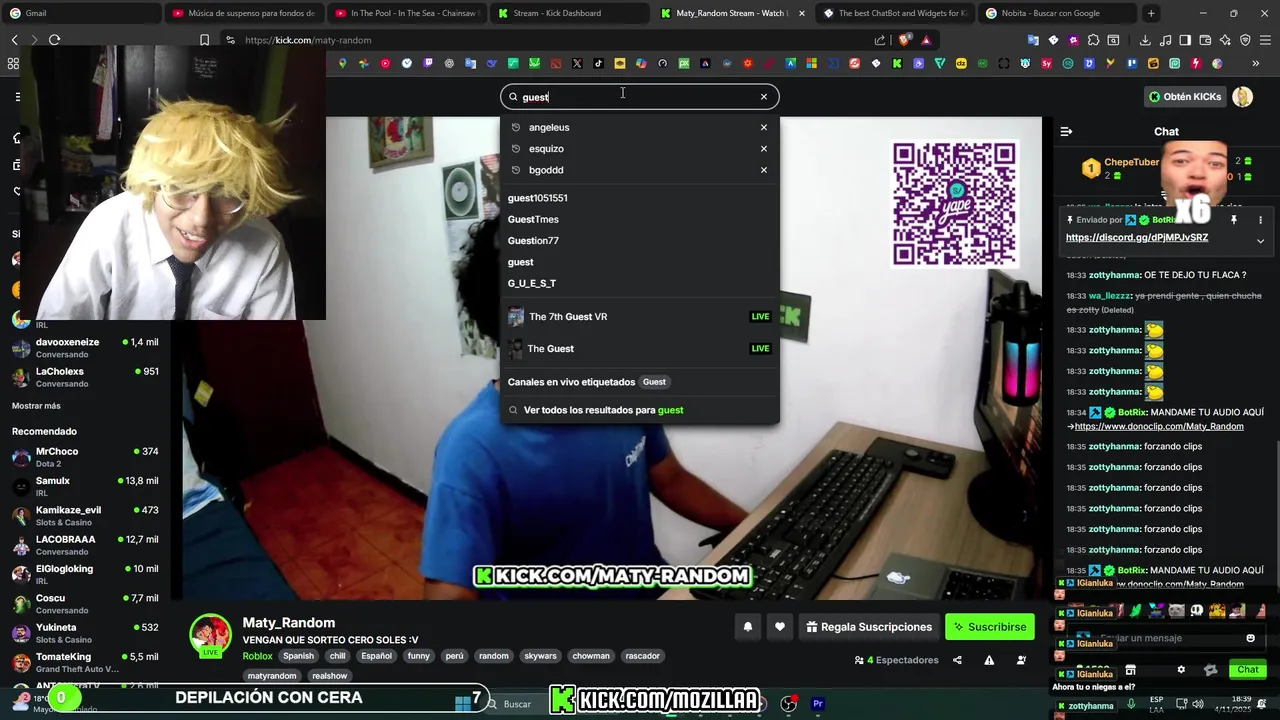
Task: Select the Spanish tag
Action: point(298,656)
